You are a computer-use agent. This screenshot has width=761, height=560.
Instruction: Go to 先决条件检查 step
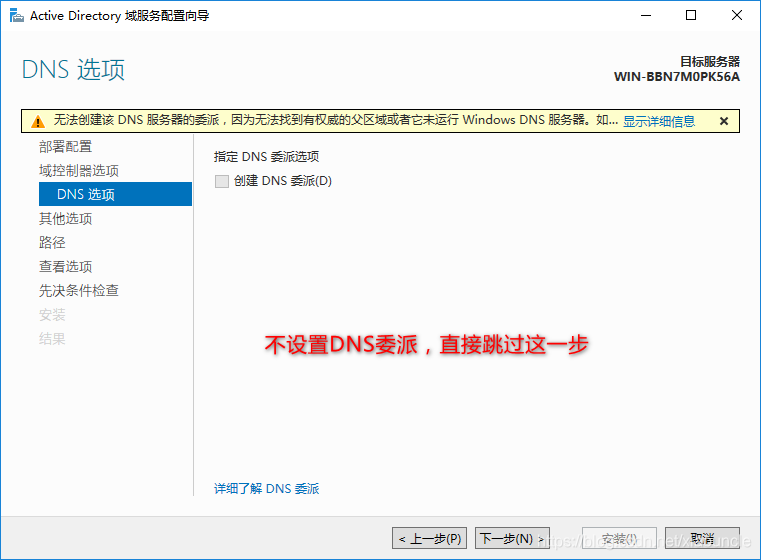[x=79, y=290]
